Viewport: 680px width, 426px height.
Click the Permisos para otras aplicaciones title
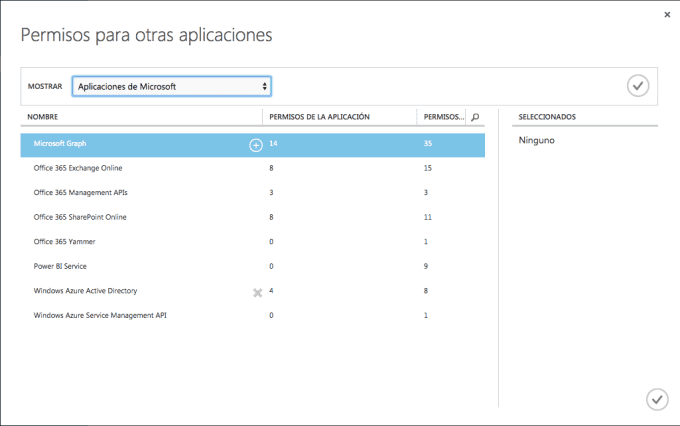147,36
